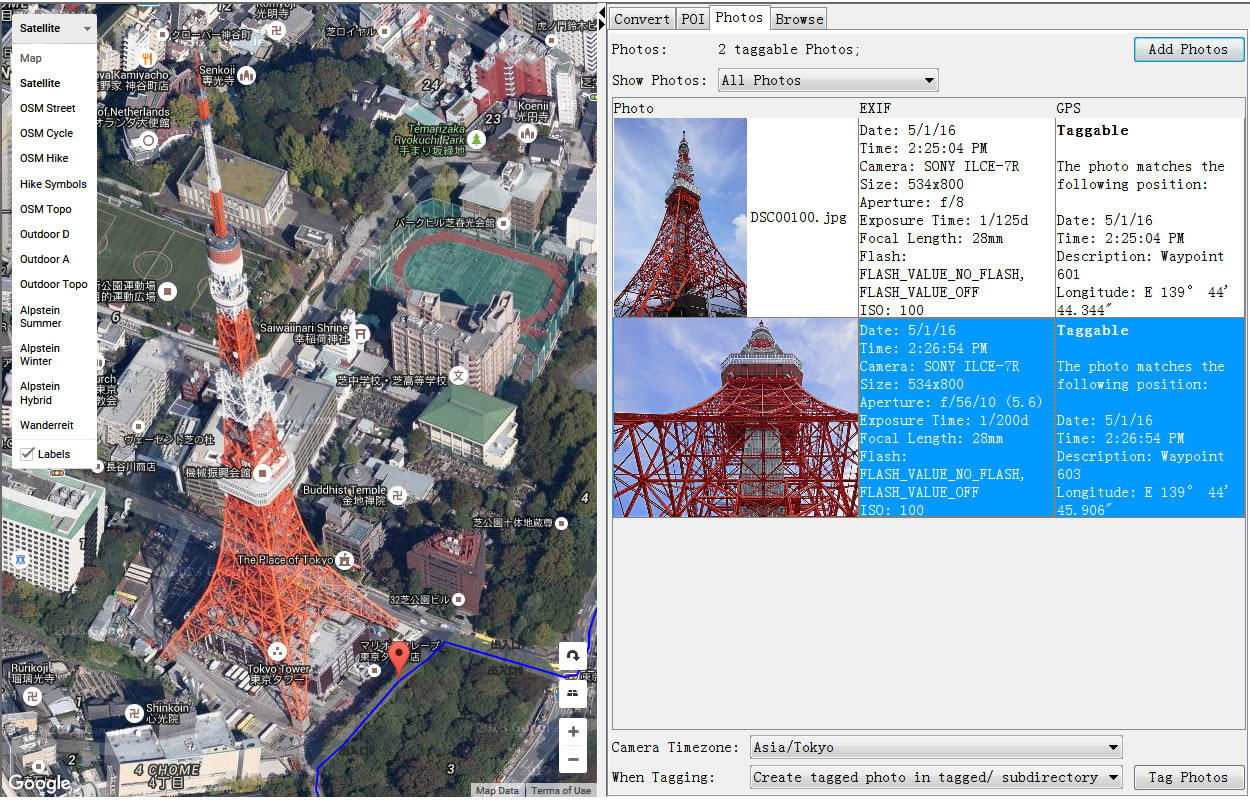1250x800 pixels.
Task: Click the Tag Photos button
Action: pos(1189,777)
